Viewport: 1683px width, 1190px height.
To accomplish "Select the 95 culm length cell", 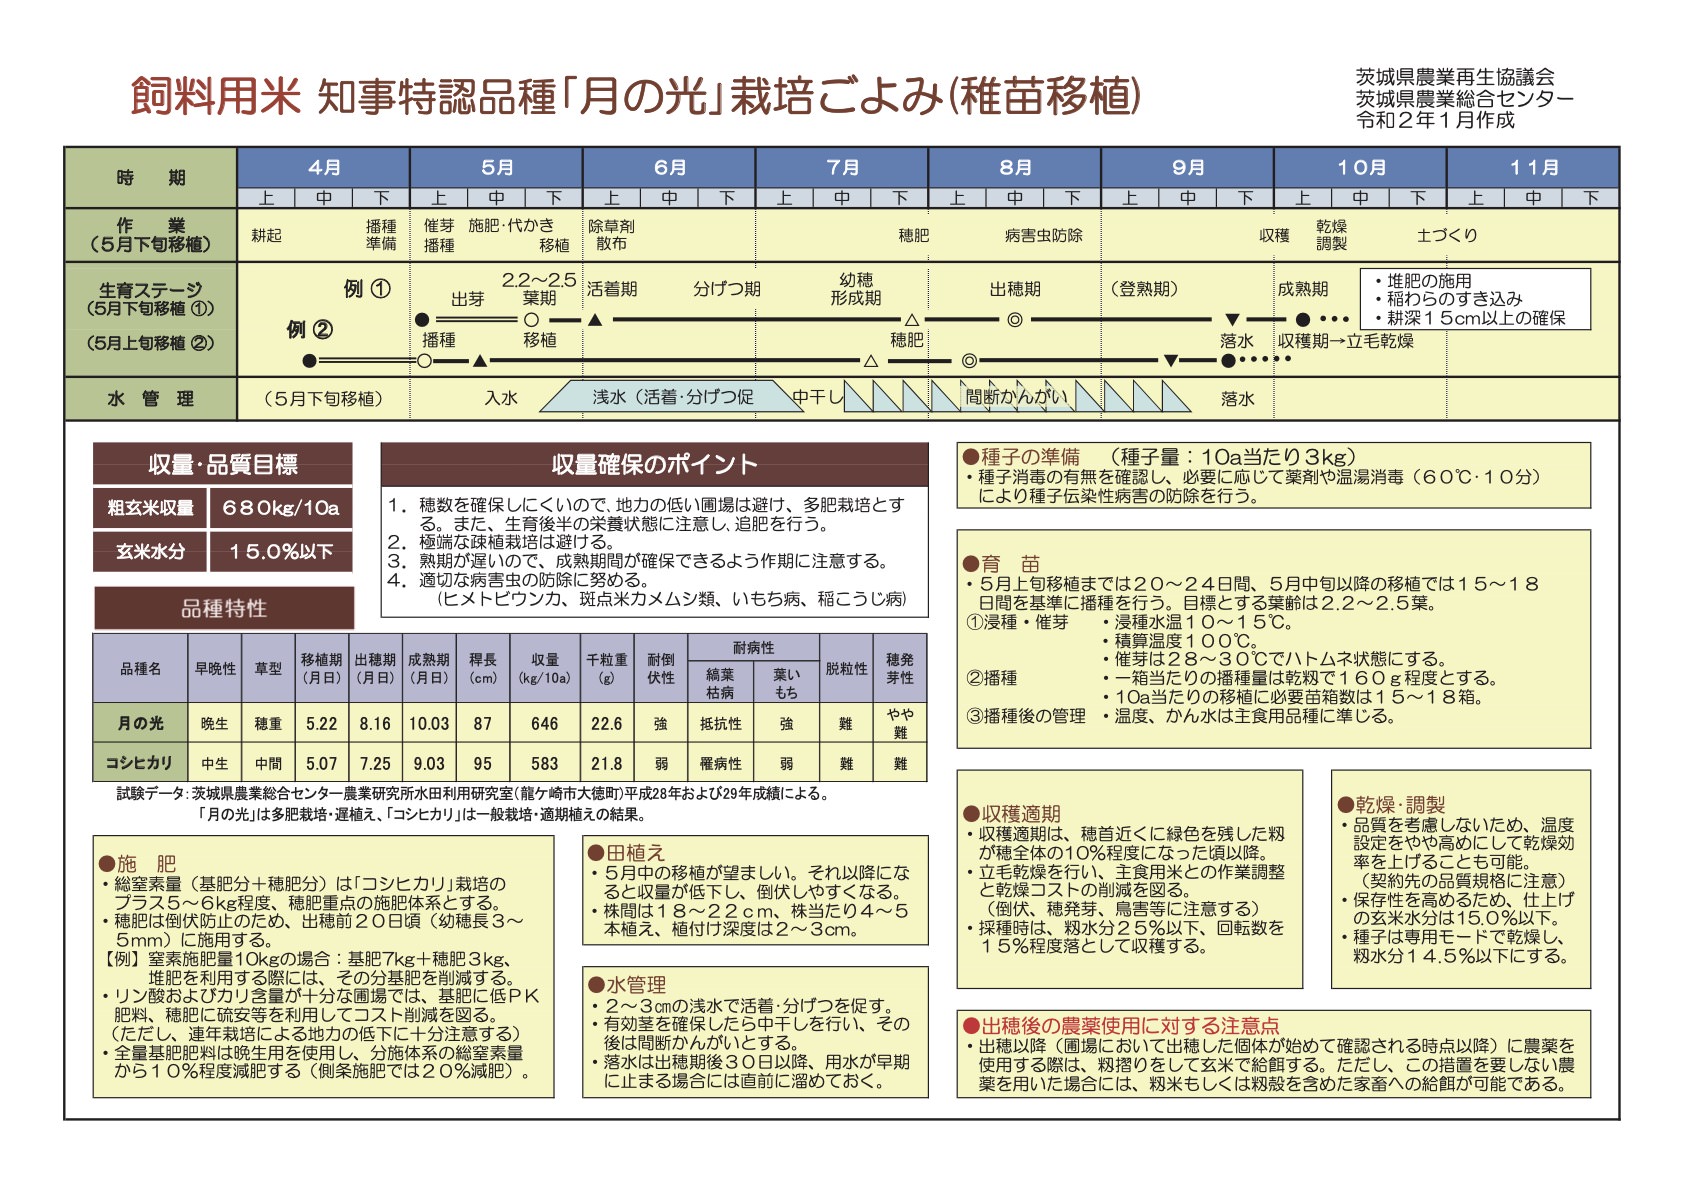I will [x=483, y=763].
